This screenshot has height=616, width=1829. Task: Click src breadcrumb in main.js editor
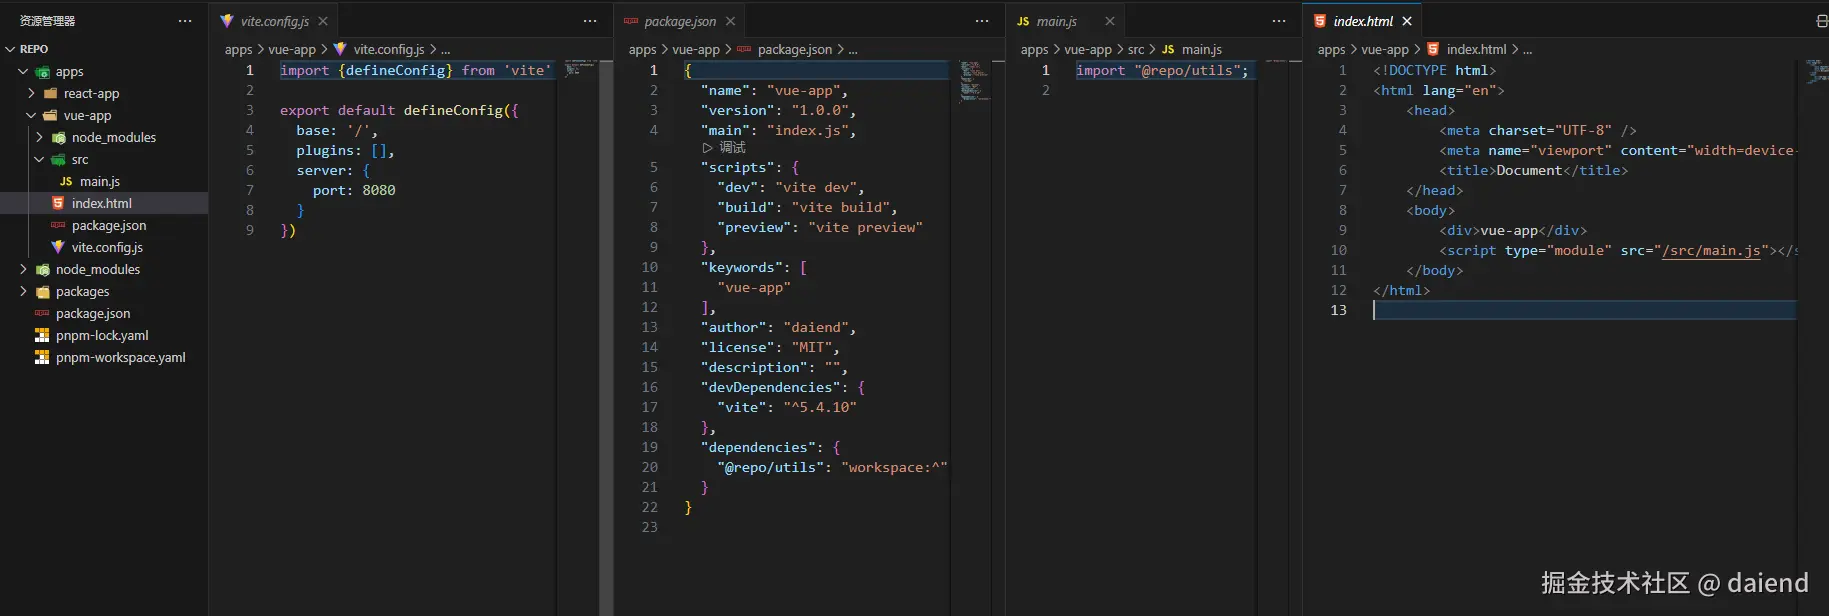tap(1136, 49)
